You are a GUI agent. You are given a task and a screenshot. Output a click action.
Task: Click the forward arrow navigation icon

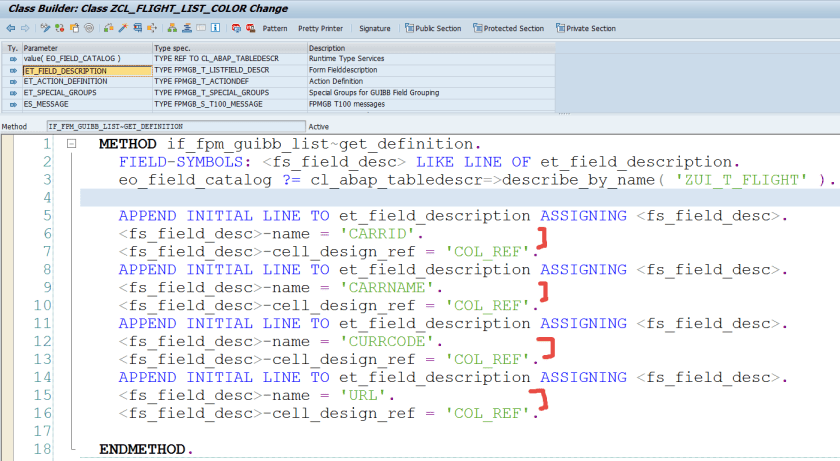click(x=27, y=29)
